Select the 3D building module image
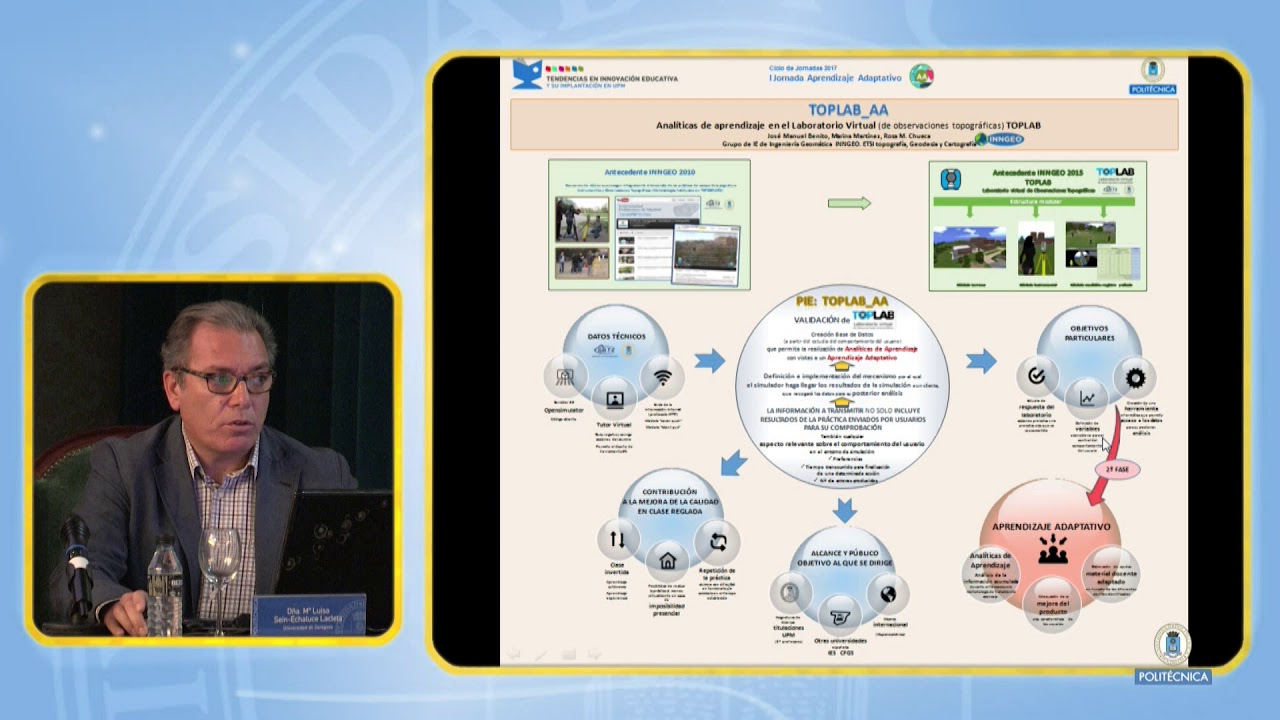Screen dimensions: 1280x720 [x=969, y=247]
